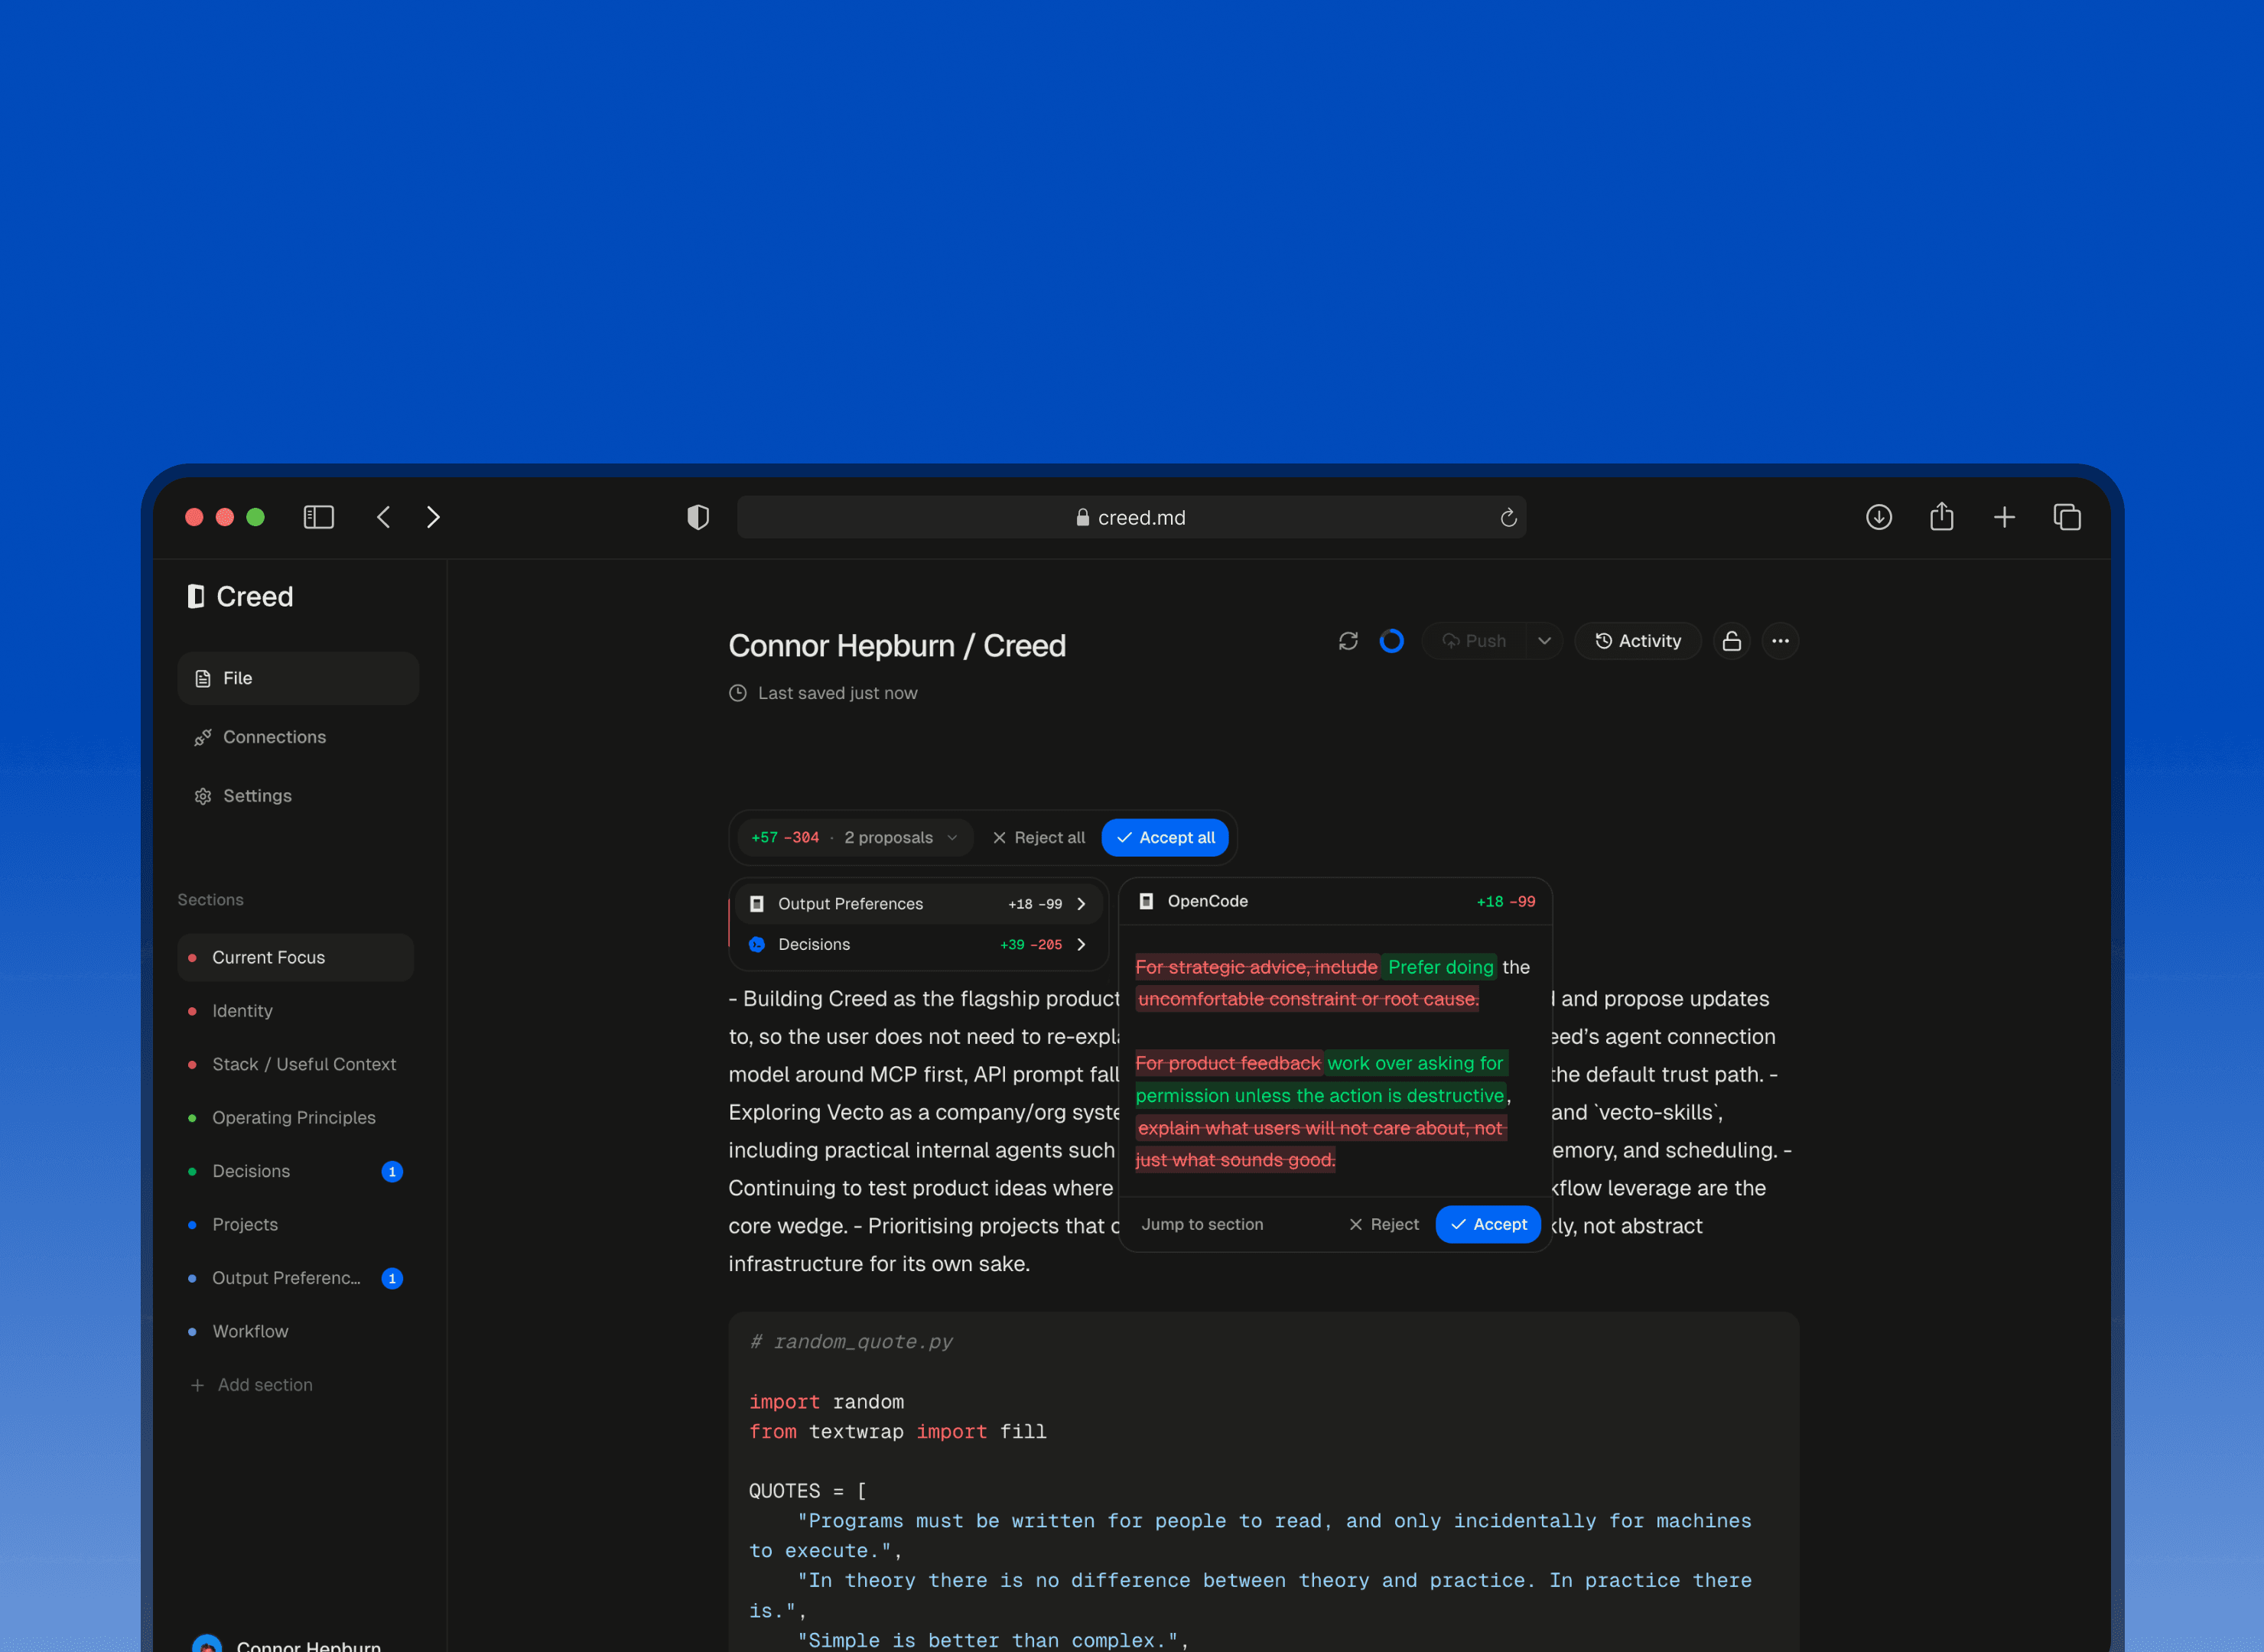Open the File page in the sidebar

pyautogui.click(x=298, y=678)
